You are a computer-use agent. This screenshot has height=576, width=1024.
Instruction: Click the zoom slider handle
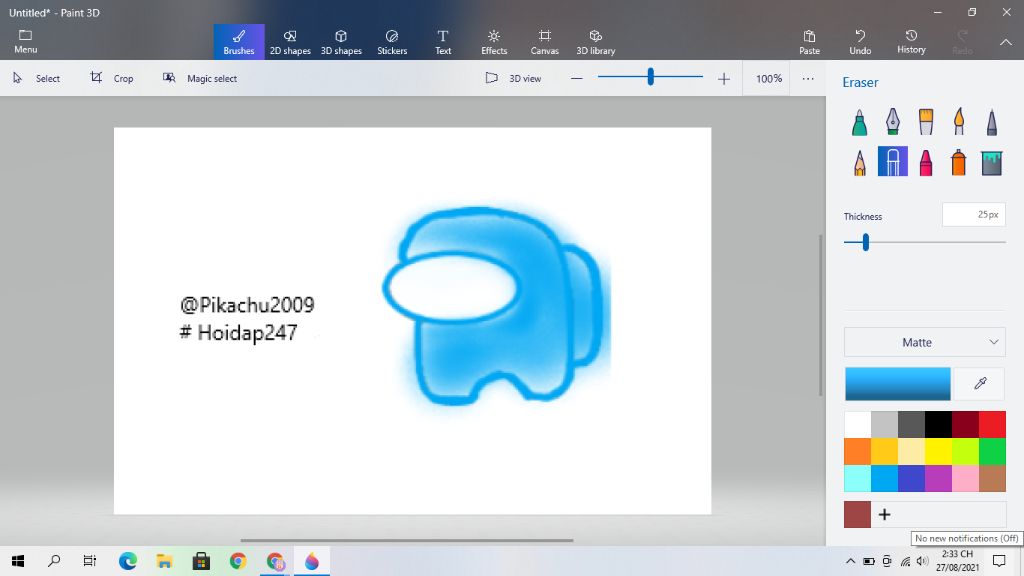click(x=650, y=77)
